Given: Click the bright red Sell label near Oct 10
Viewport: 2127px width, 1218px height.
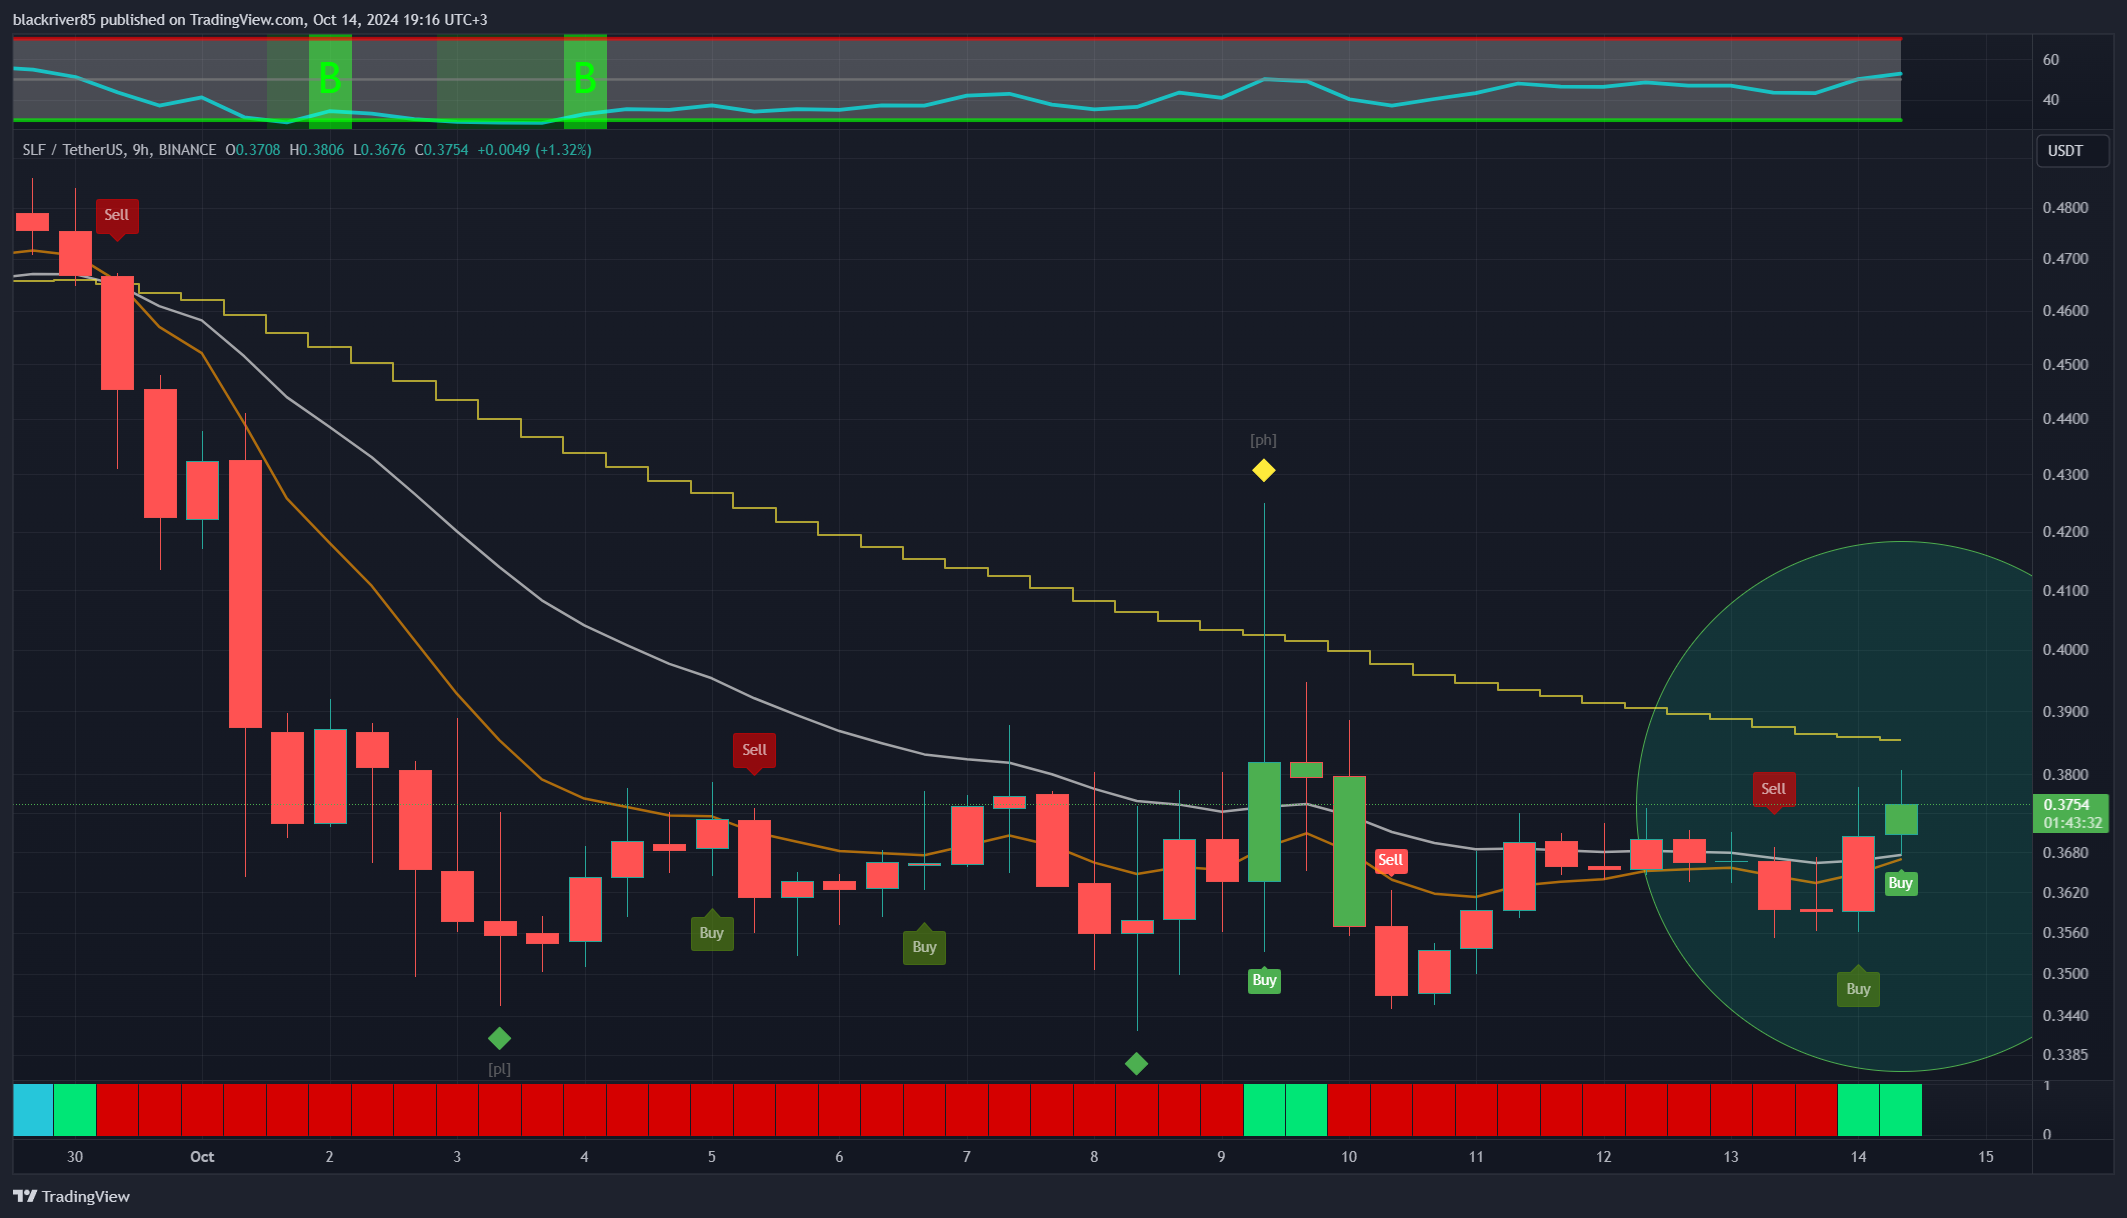Looking at the screenshot, I should coord(1390,860).
